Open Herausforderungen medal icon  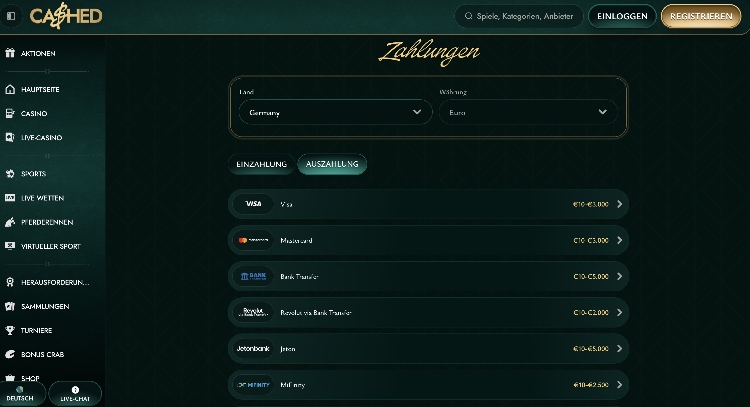(x=10, y=282)
